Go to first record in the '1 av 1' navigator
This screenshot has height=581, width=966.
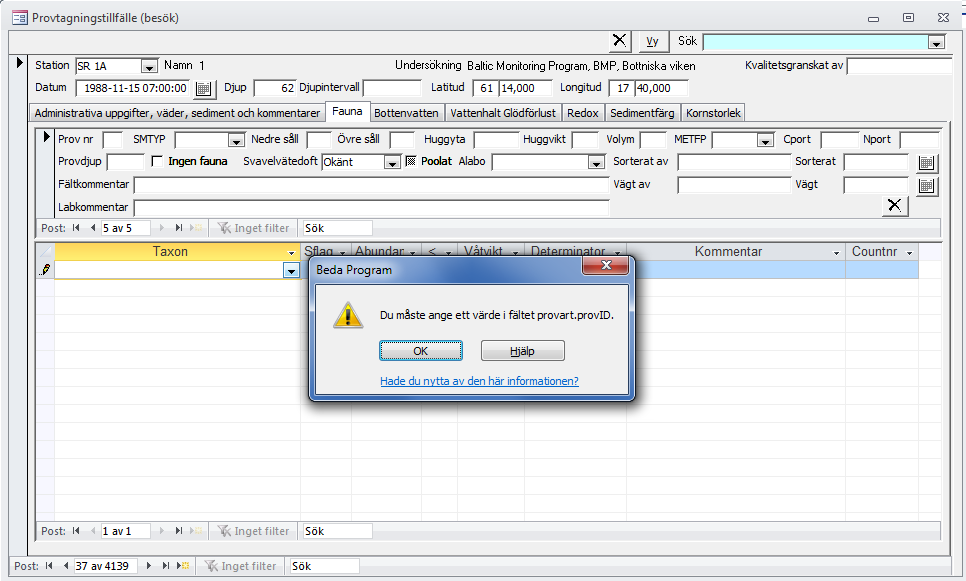(x=76, y=531)
